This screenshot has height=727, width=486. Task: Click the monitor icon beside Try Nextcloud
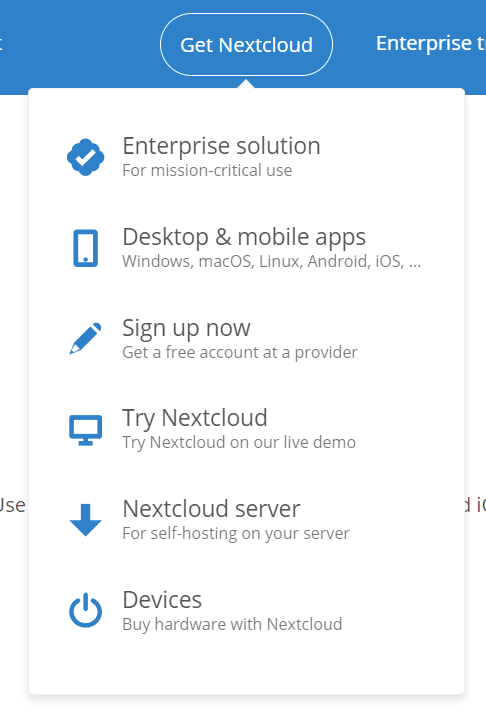tap(85, 430)
